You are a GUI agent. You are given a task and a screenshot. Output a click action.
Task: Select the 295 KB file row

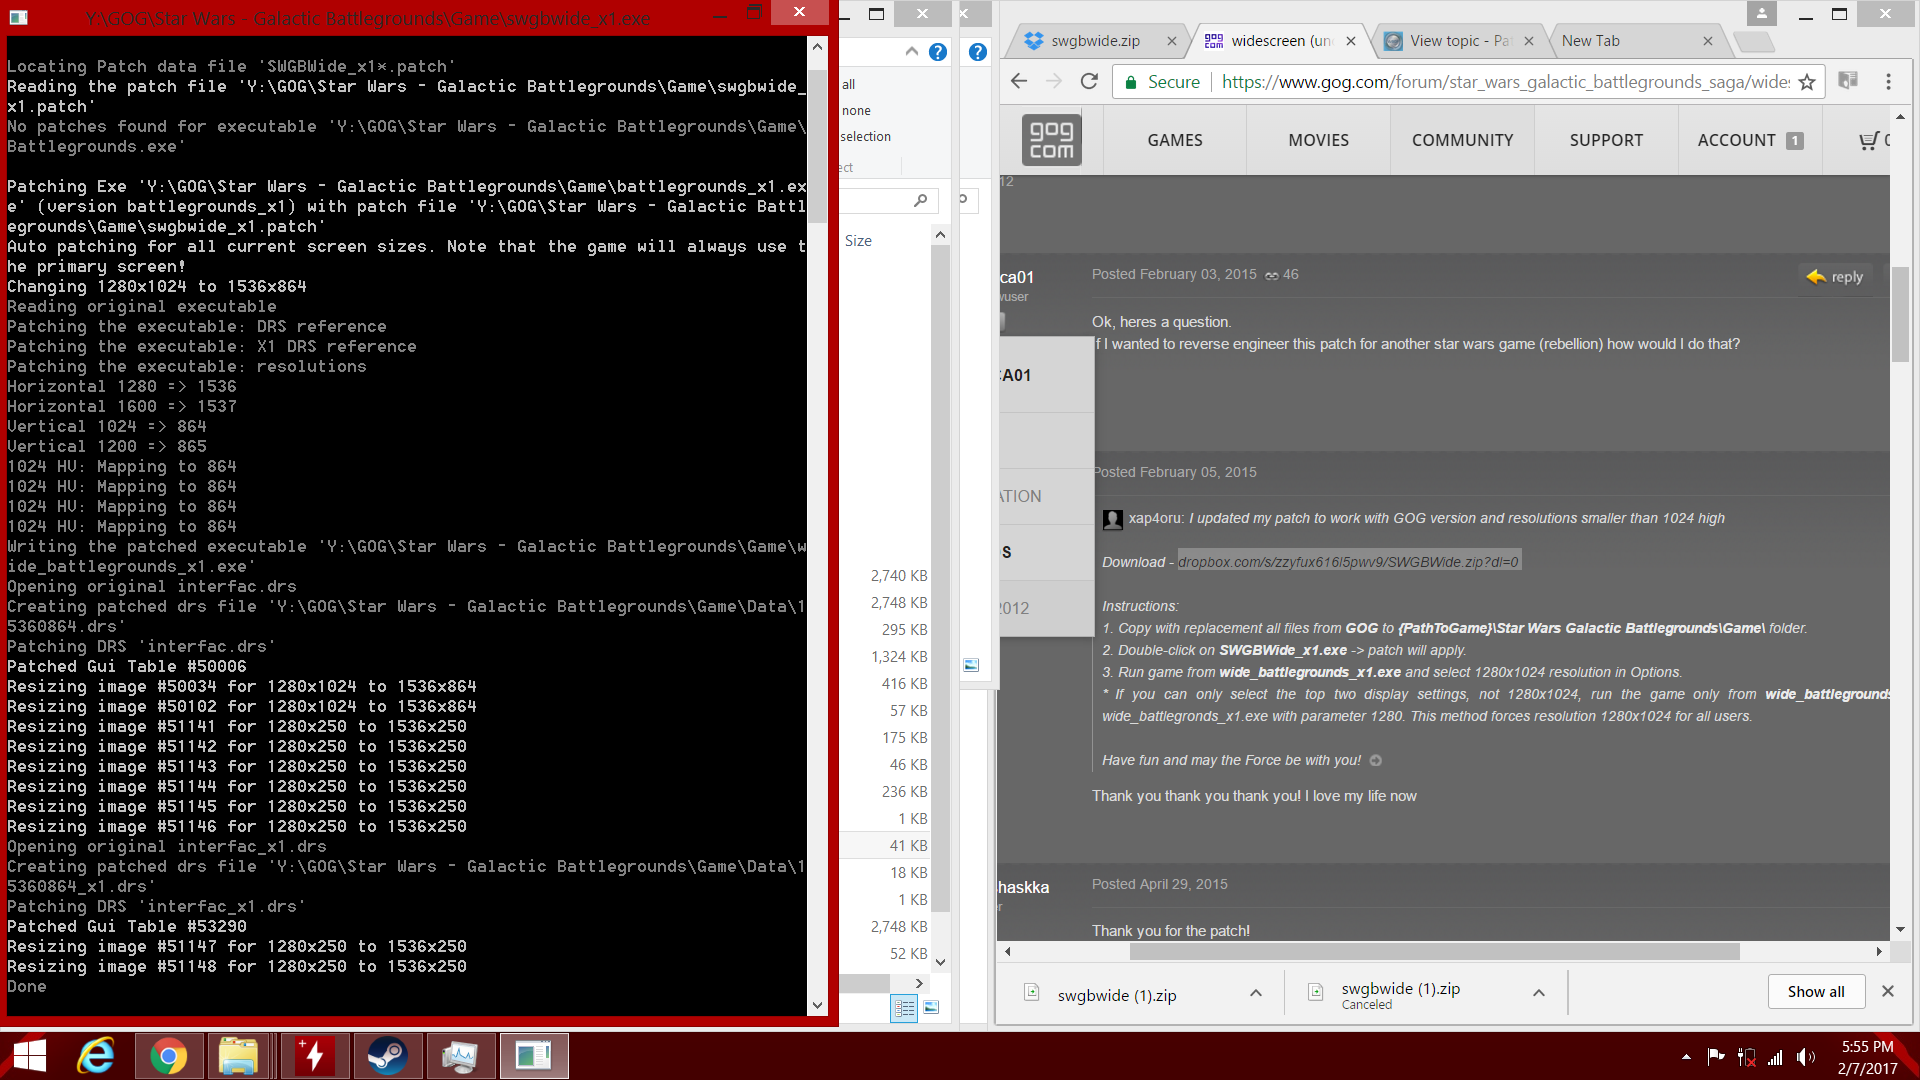885,629
